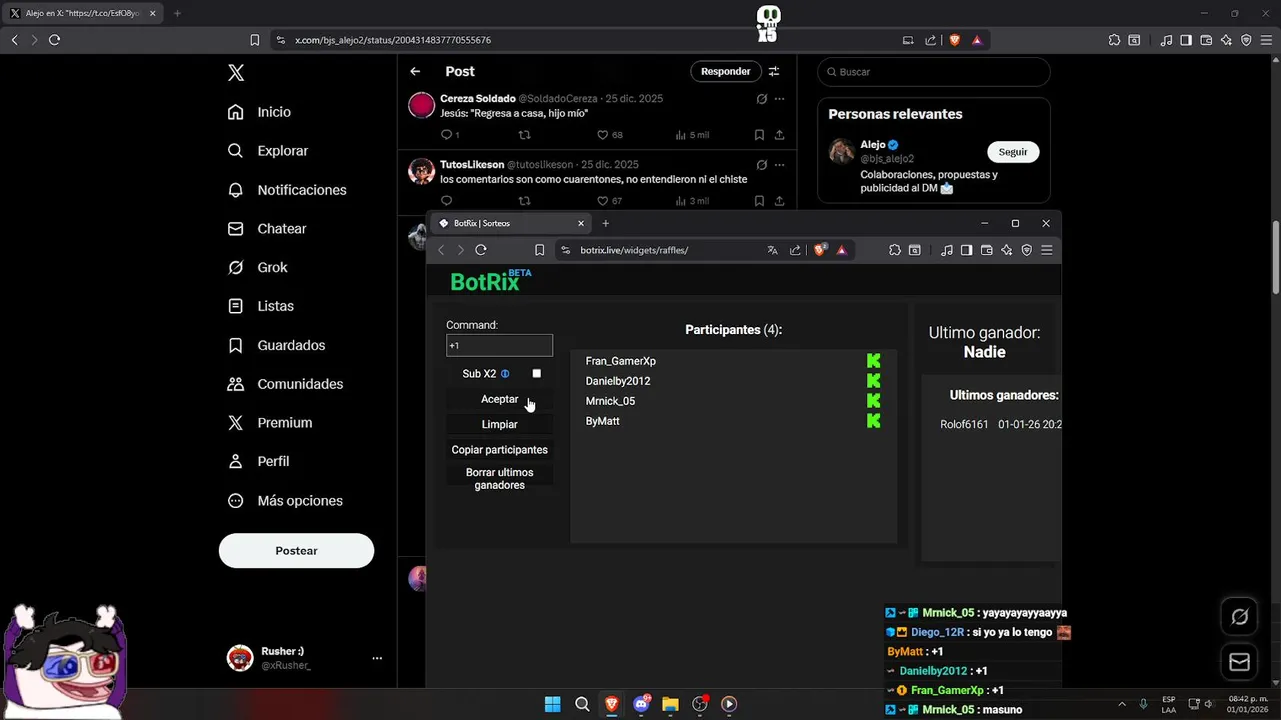
Task: Open the BotRix window hamburger menu
Action: [1047, 250]
